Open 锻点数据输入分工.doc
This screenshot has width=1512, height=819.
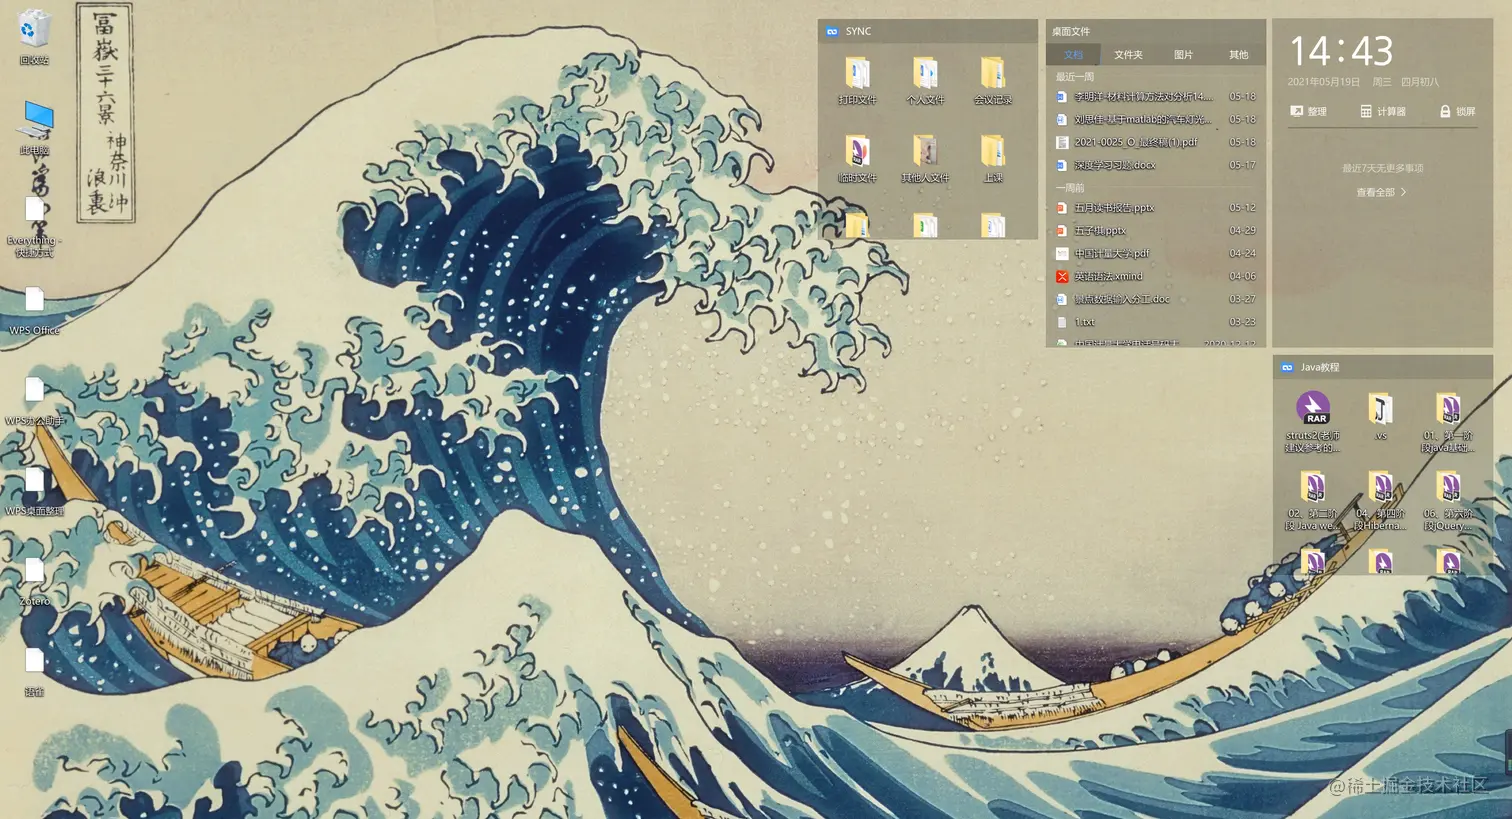pyautogui.click(x=1156, y=299)
